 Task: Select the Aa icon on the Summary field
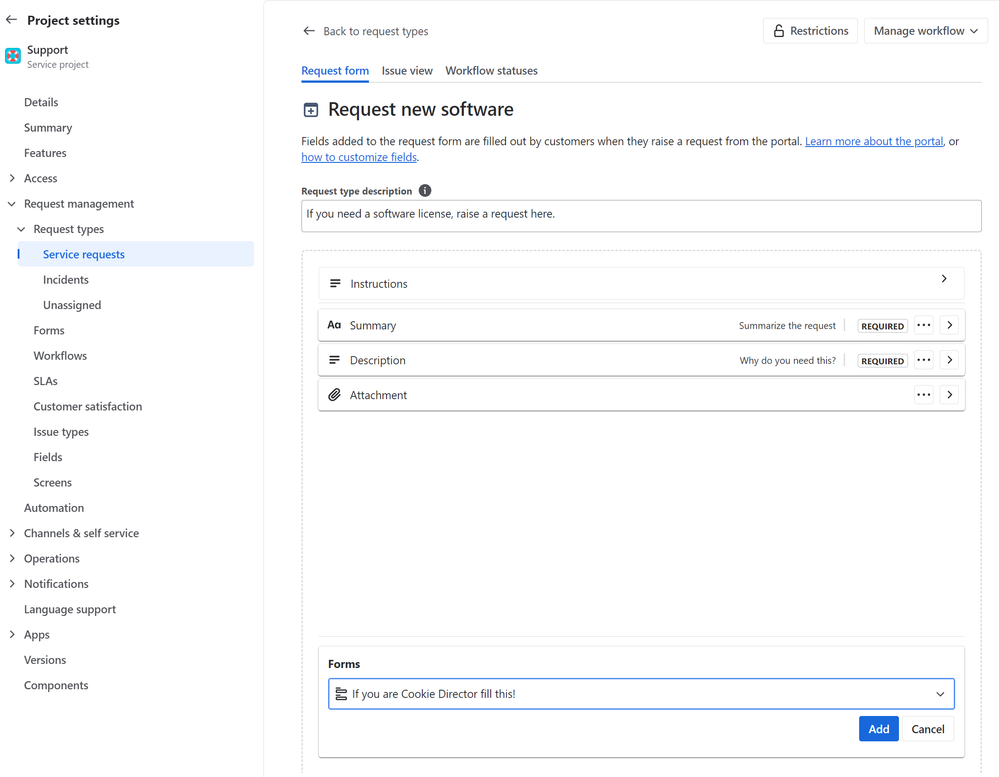[333, 324]
